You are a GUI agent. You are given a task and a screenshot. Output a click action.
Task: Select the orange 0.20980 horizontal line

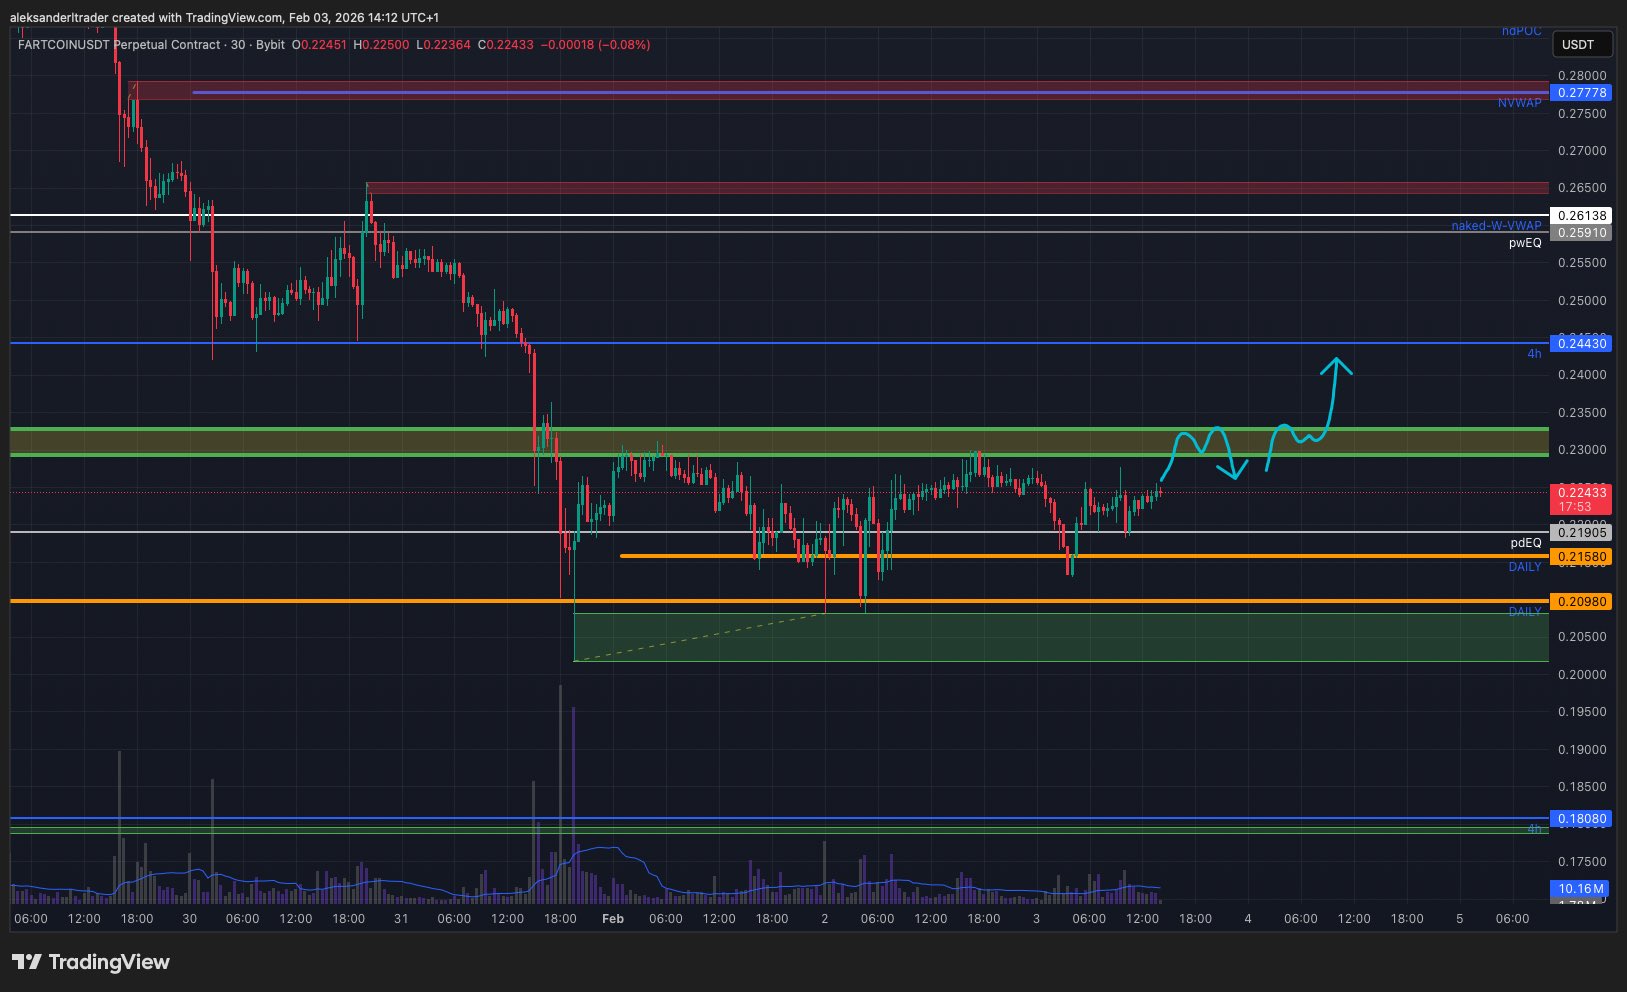pyautogui.click(x=779, y=601)
